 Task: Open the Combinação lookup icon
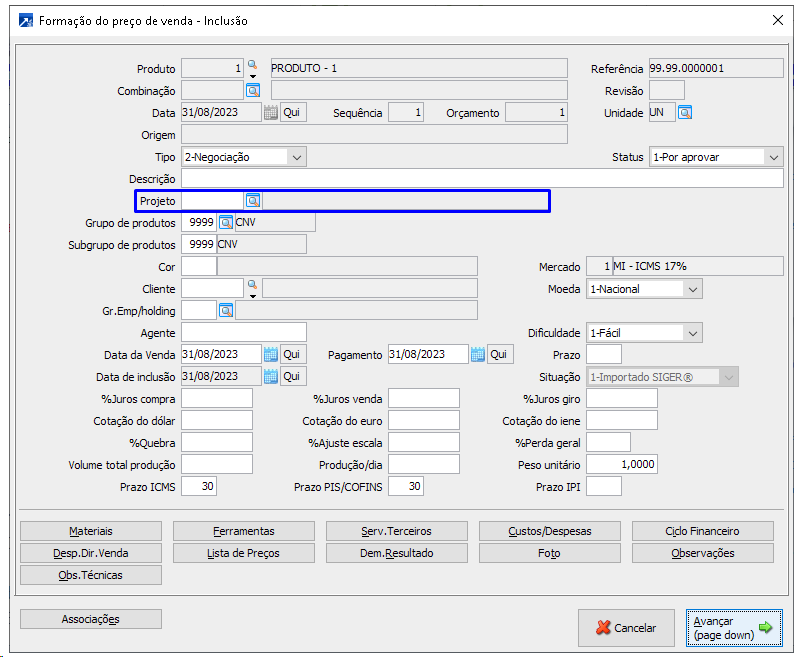253,91
